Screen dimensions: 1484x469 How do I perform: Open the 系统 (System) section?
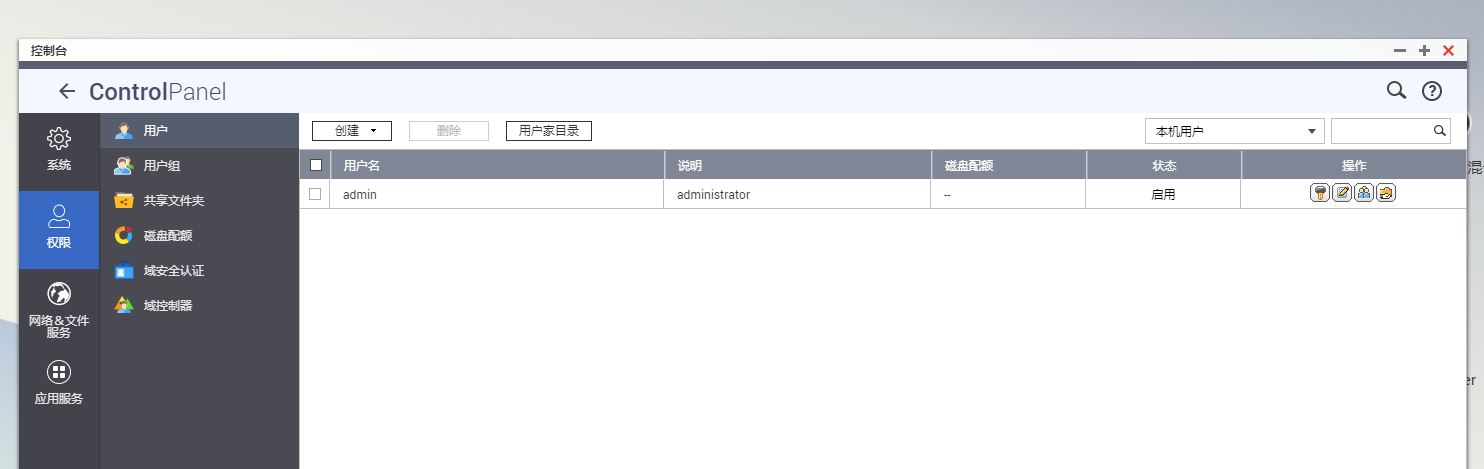coord(59,148)
